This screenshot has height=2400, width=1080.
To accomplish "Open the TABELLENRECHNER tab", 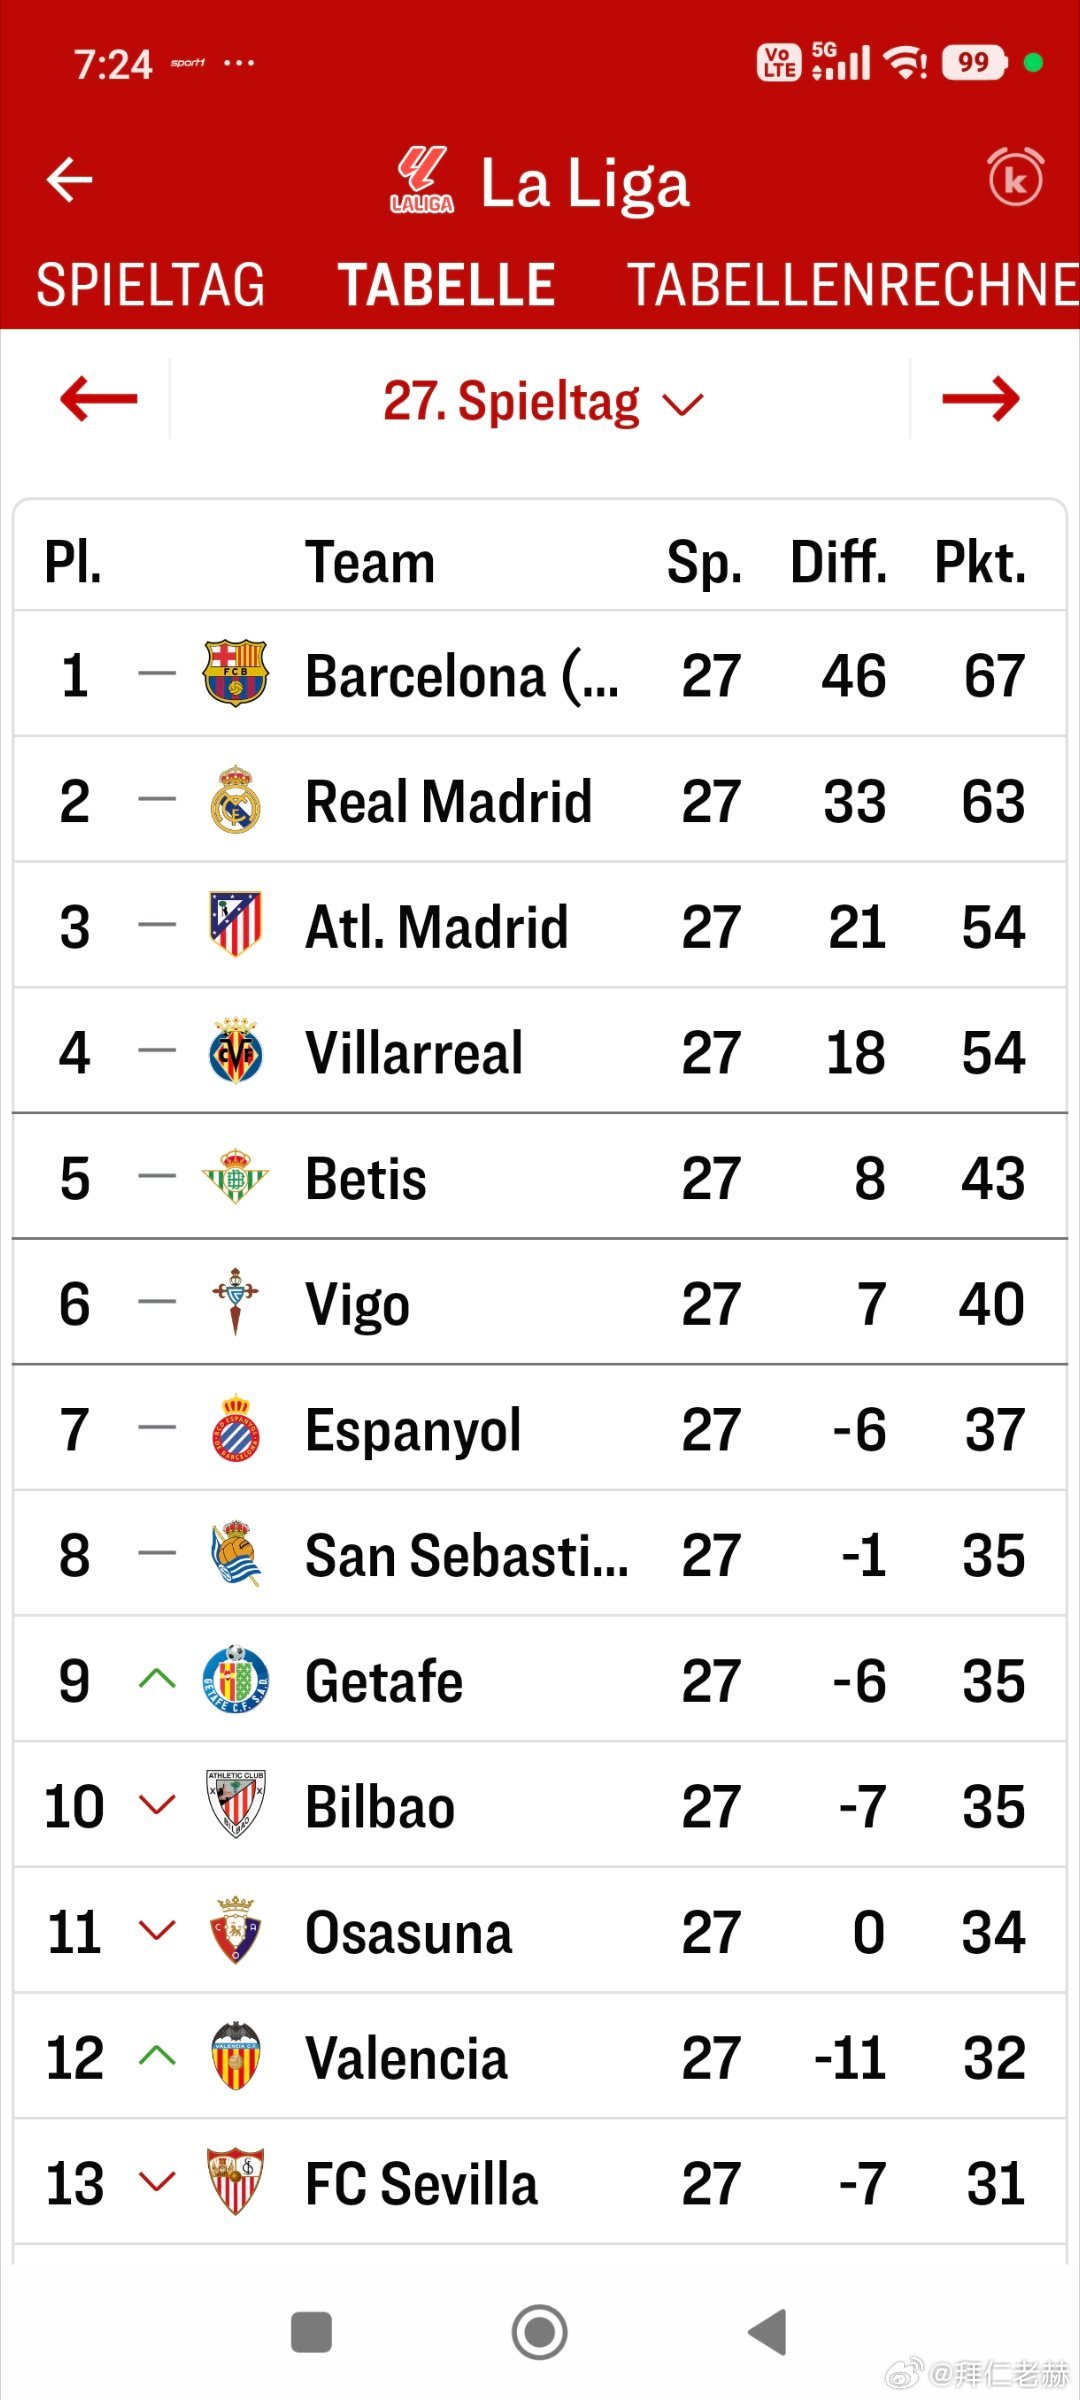I will coord(852,285).
